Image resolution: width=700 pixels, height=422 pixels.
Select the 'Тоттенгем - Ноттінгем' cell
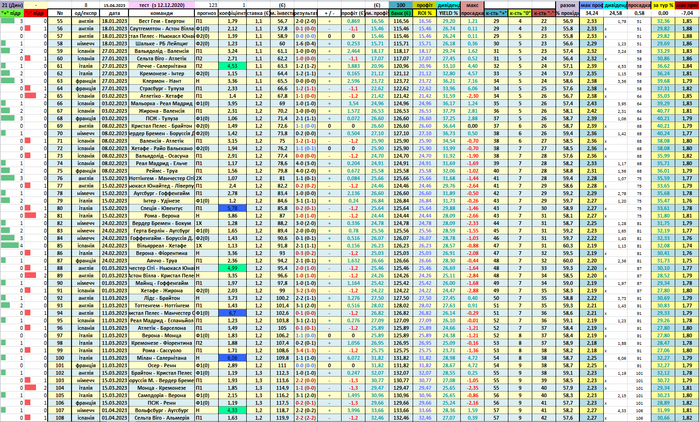pos(162,305)
